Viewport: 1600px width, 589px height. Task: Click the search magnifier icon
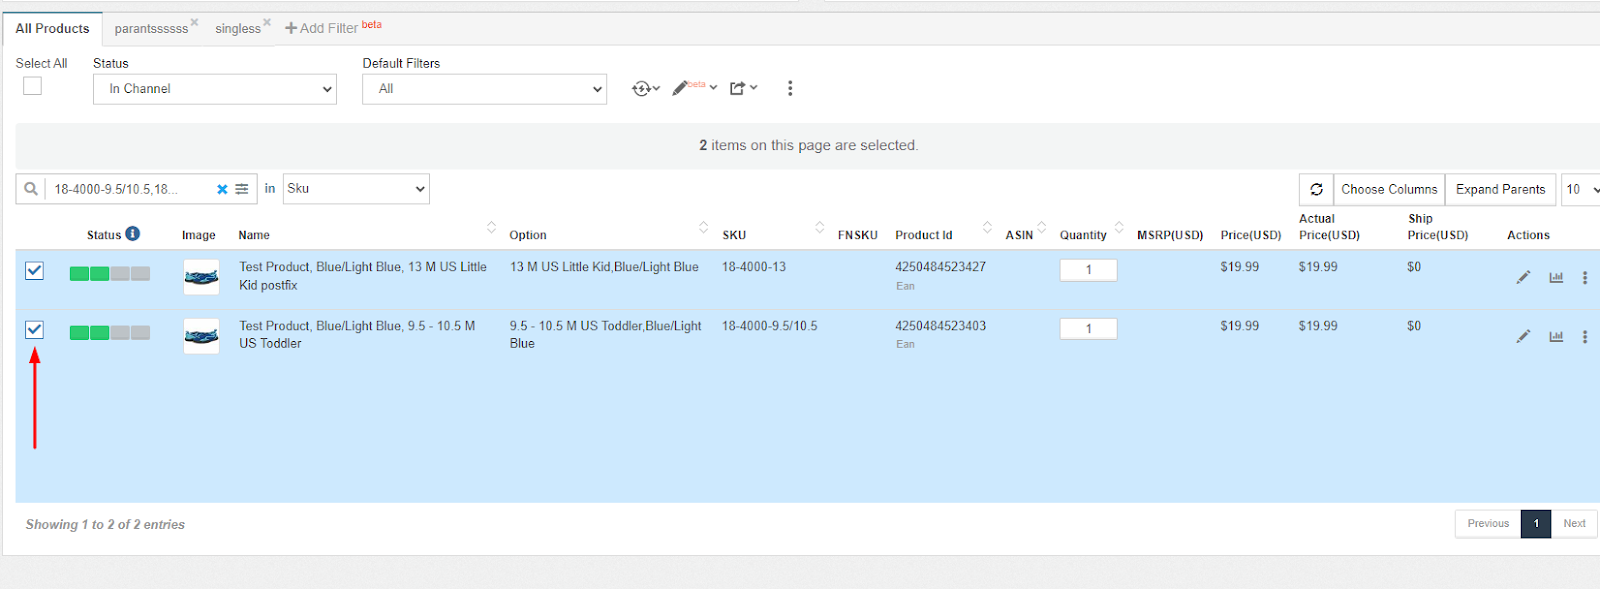[x=31, y=189]
